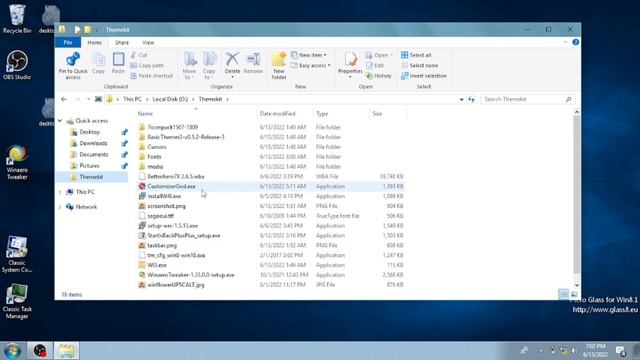Sort by the Date modified column header
Viewport: 640px width, 360px height.
coord(284,114)
